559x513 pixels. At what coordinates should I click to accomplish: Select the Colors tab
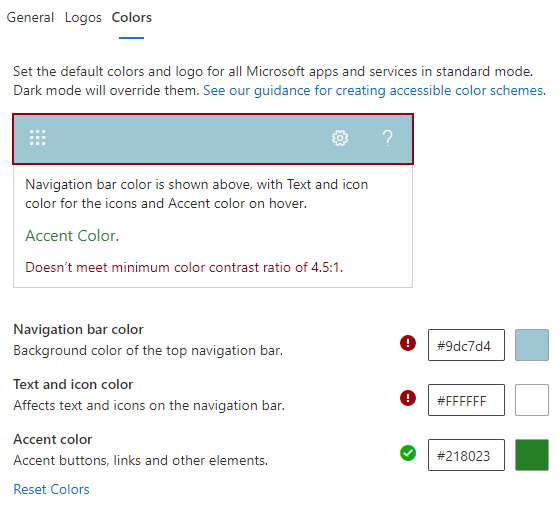[x=132, y=17]
